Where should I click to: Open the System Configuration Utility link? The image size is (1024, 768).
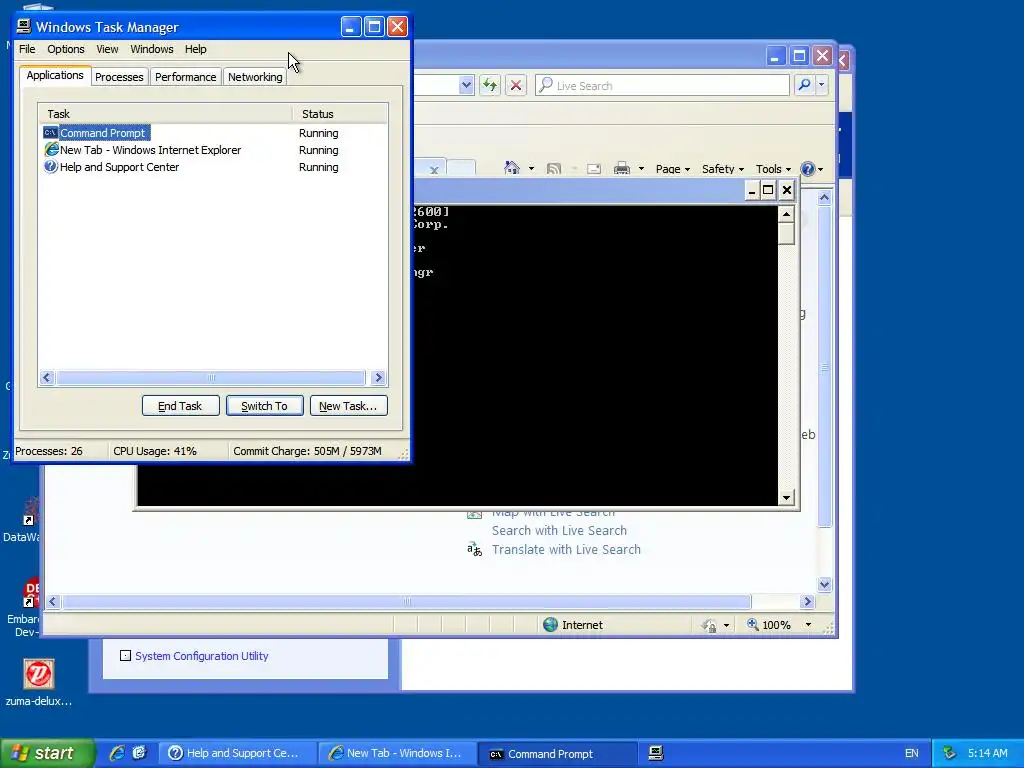[202, 656]
